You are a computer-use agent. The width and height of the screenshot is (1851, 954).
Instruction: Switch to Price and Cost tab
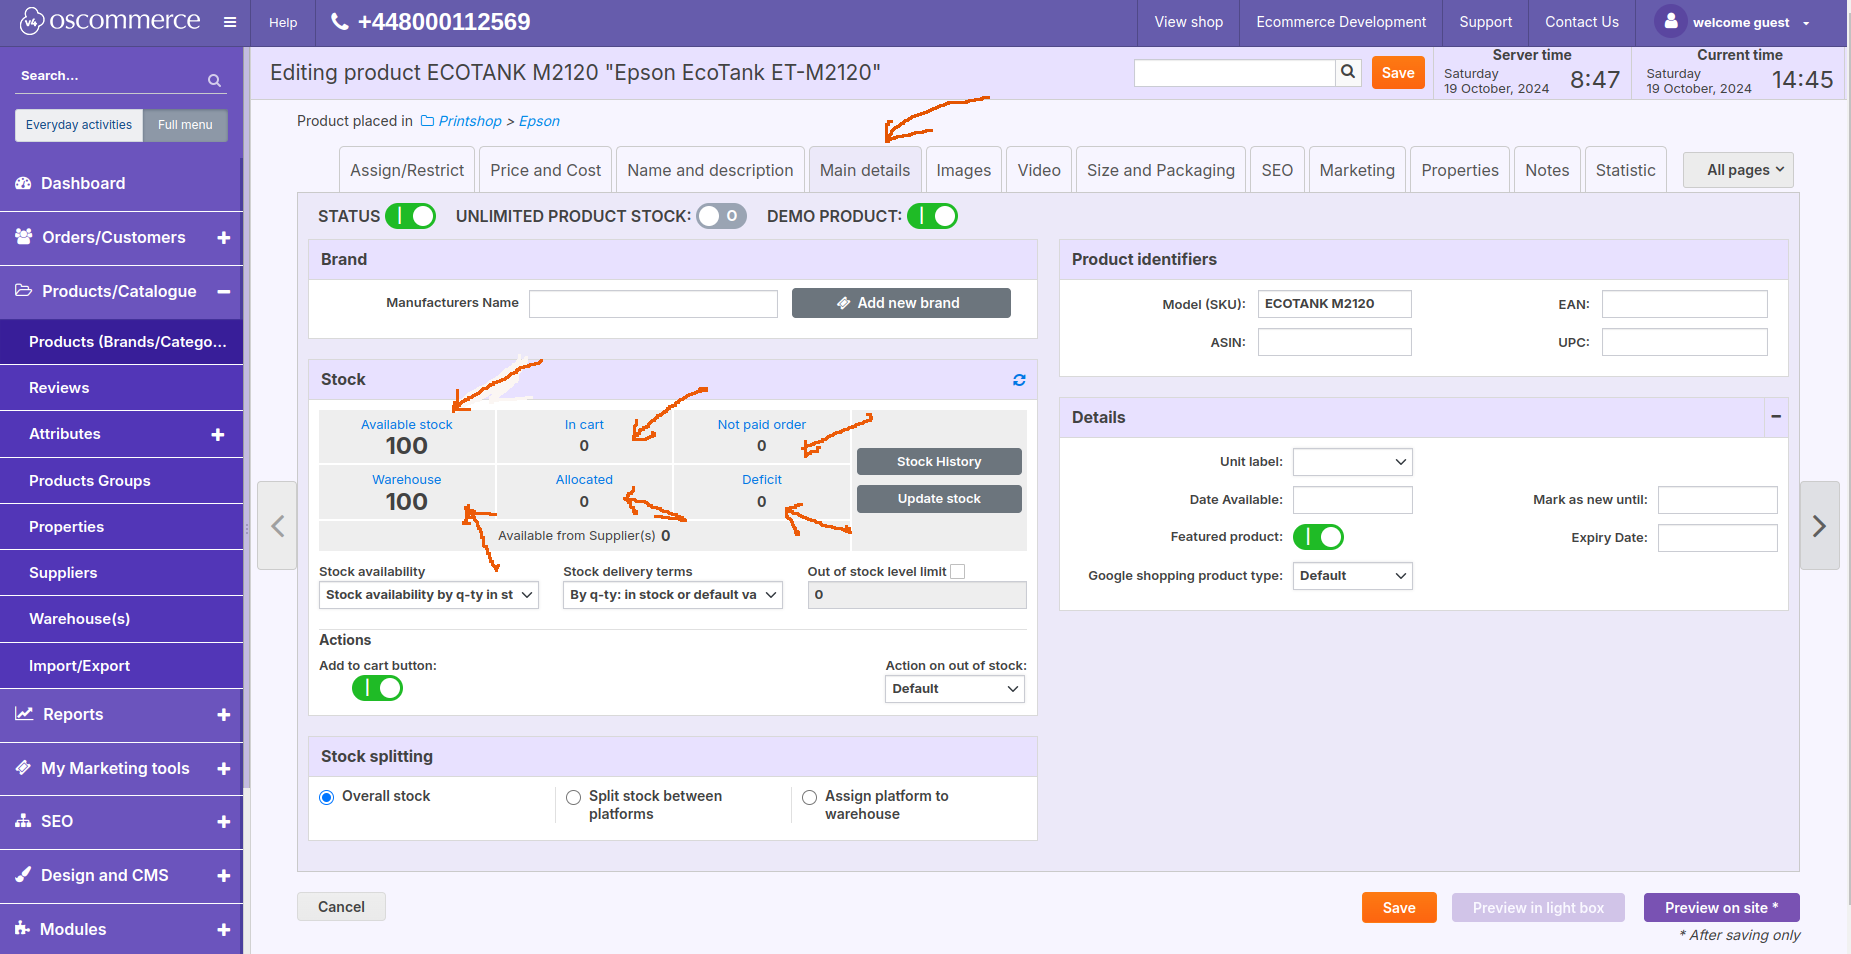pyautogui.click(x=545, y=171)
